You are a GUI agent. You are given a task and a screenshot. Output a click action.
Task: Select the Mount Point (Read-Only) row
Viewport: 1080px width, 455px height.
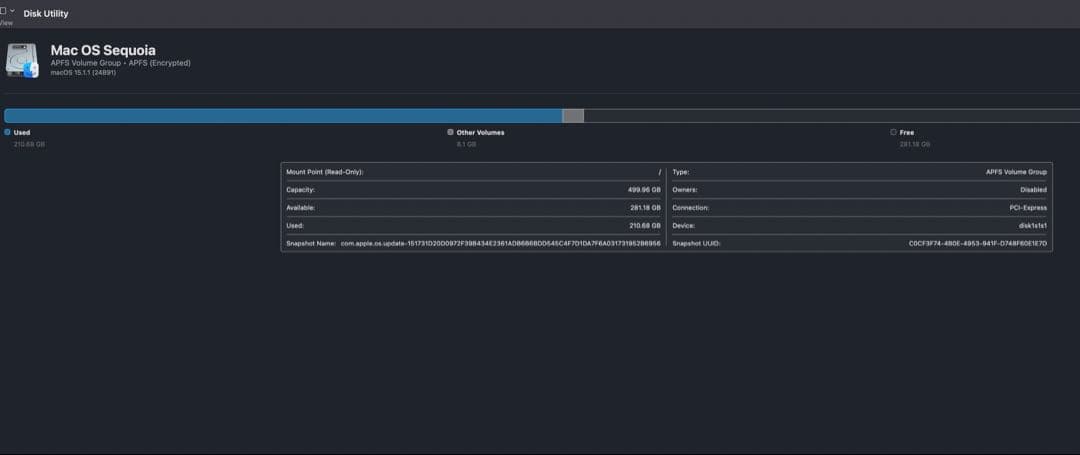pos(473,172)
